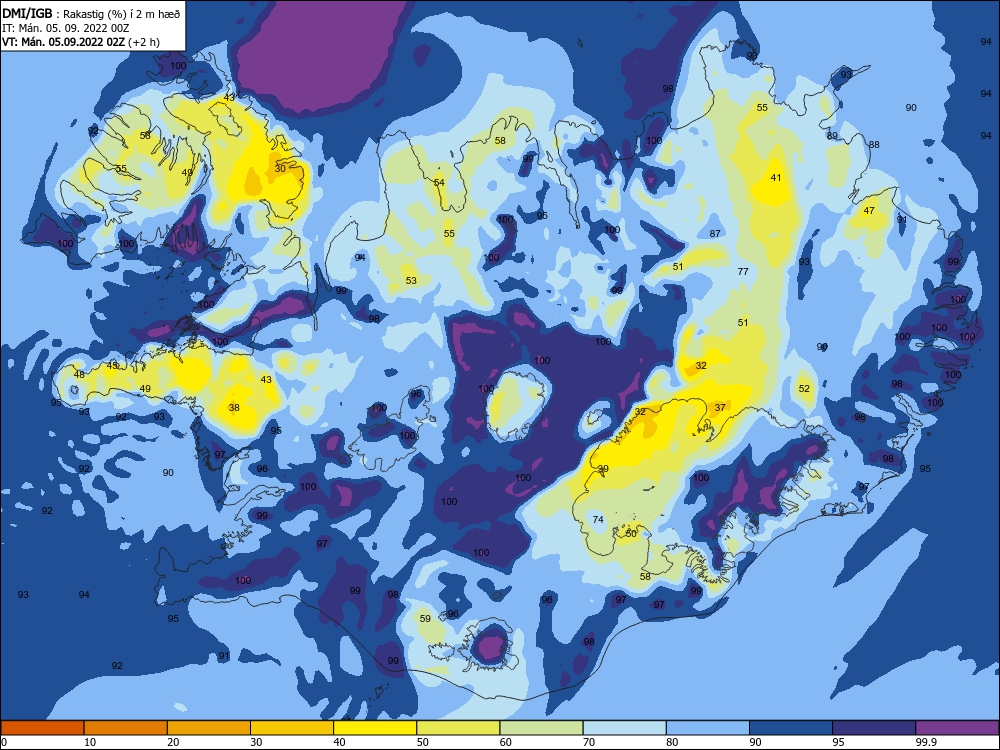Click the humidity value '41' on the map
Image resolution: width=1000 pixels, height=750 pixels.
click(x=776, y=177)
